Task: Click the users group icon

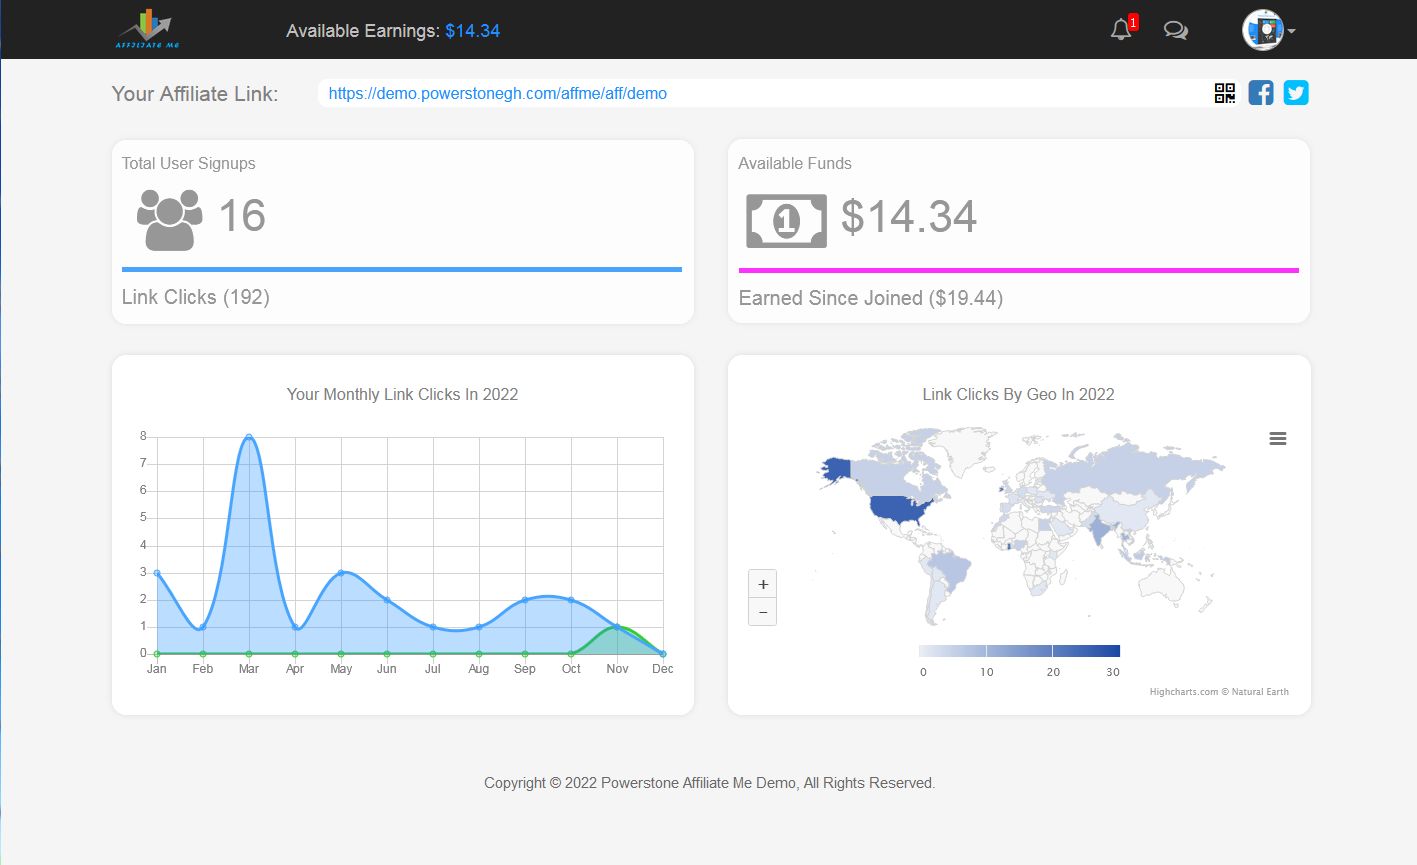Action: click(x=169, y=219)
